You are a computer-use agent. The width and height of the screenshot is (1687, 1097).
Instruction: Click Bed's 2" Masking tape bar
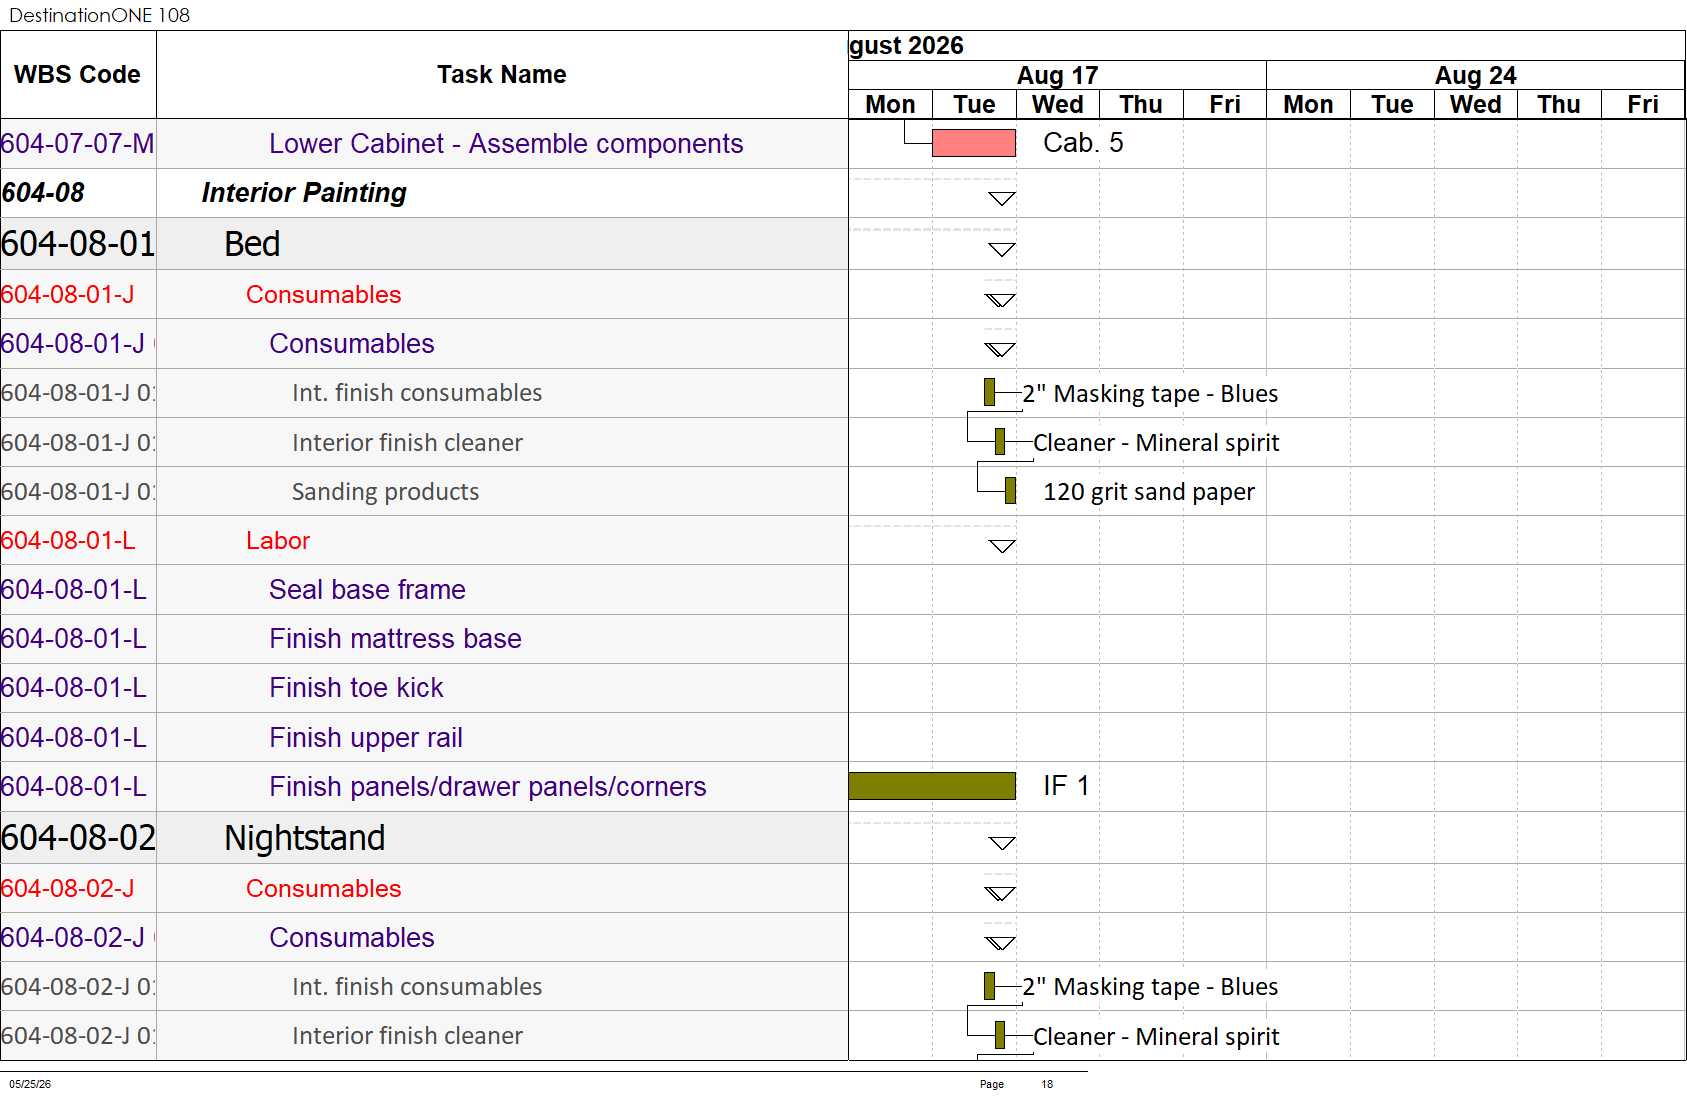click(x=989, y=392)
